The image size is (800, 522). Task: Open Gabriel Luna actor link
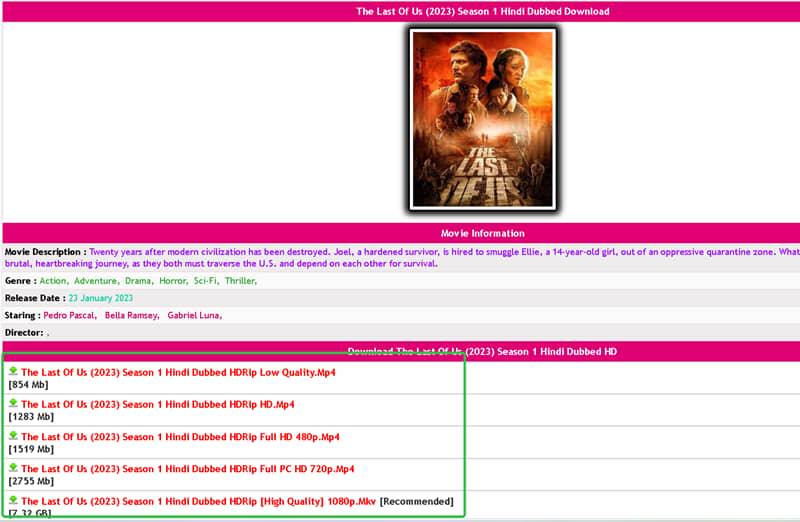click(x=194, y=315)
